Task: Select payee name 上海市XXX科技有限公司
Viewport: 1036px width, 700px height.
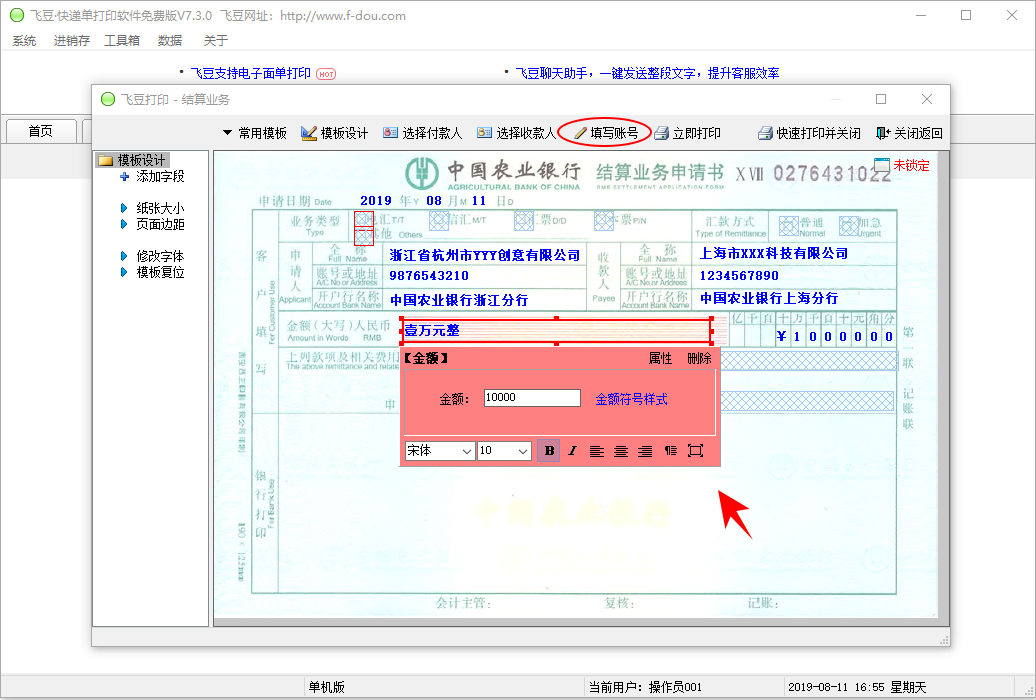Action: (x=773, y=253)
